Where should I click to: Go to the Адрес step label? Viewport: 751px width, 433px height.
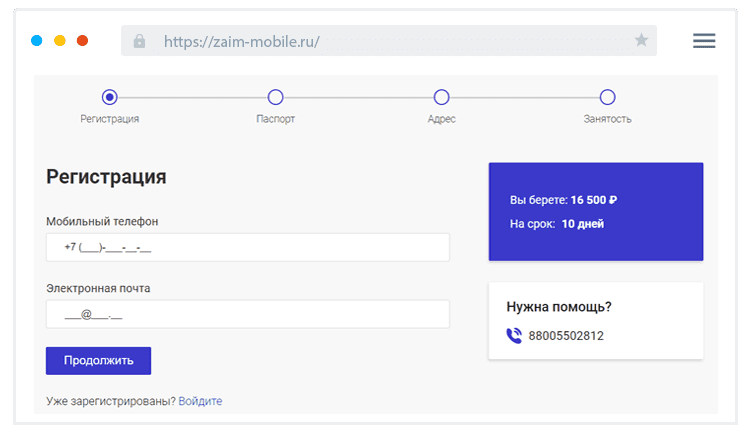(441, 119)
